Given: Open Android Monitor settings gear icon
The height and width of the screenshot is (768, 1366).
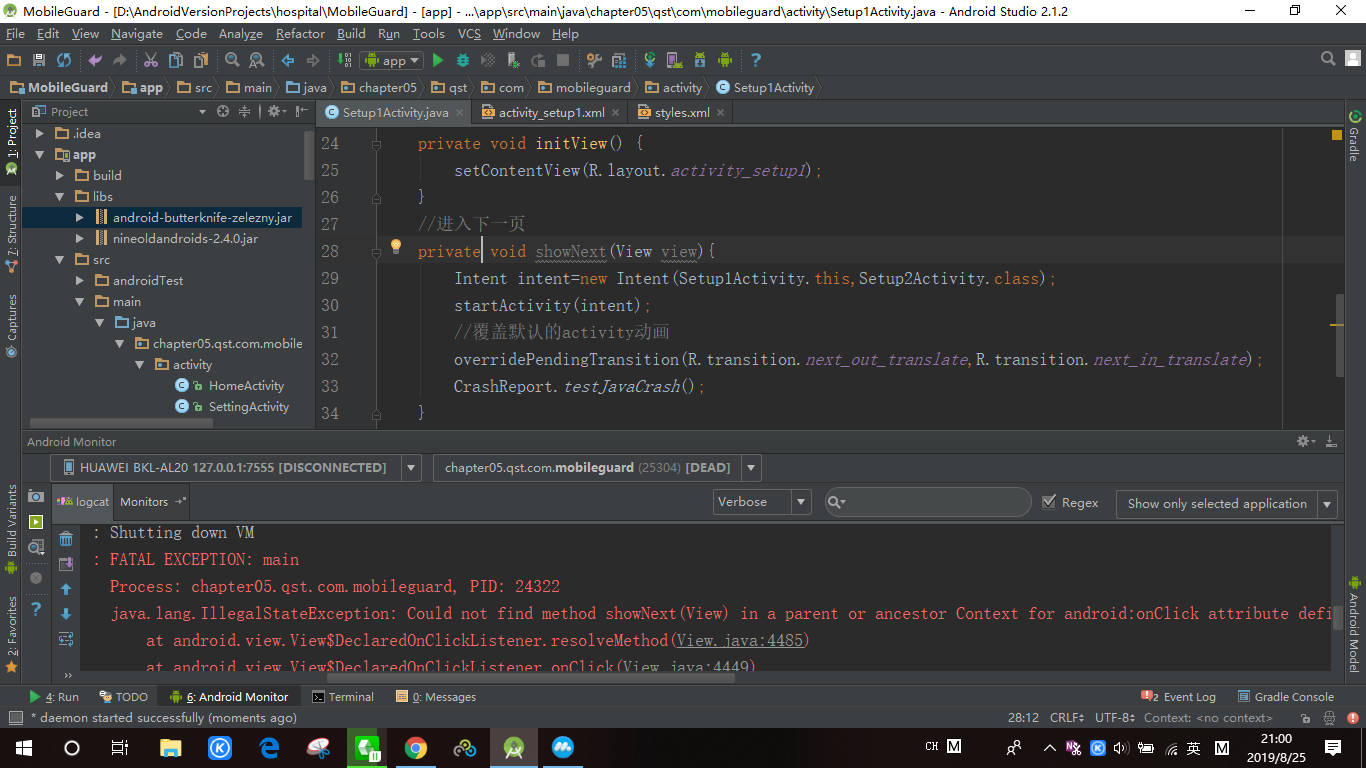Looking at the screenshot, I should tap(1304, 441).
